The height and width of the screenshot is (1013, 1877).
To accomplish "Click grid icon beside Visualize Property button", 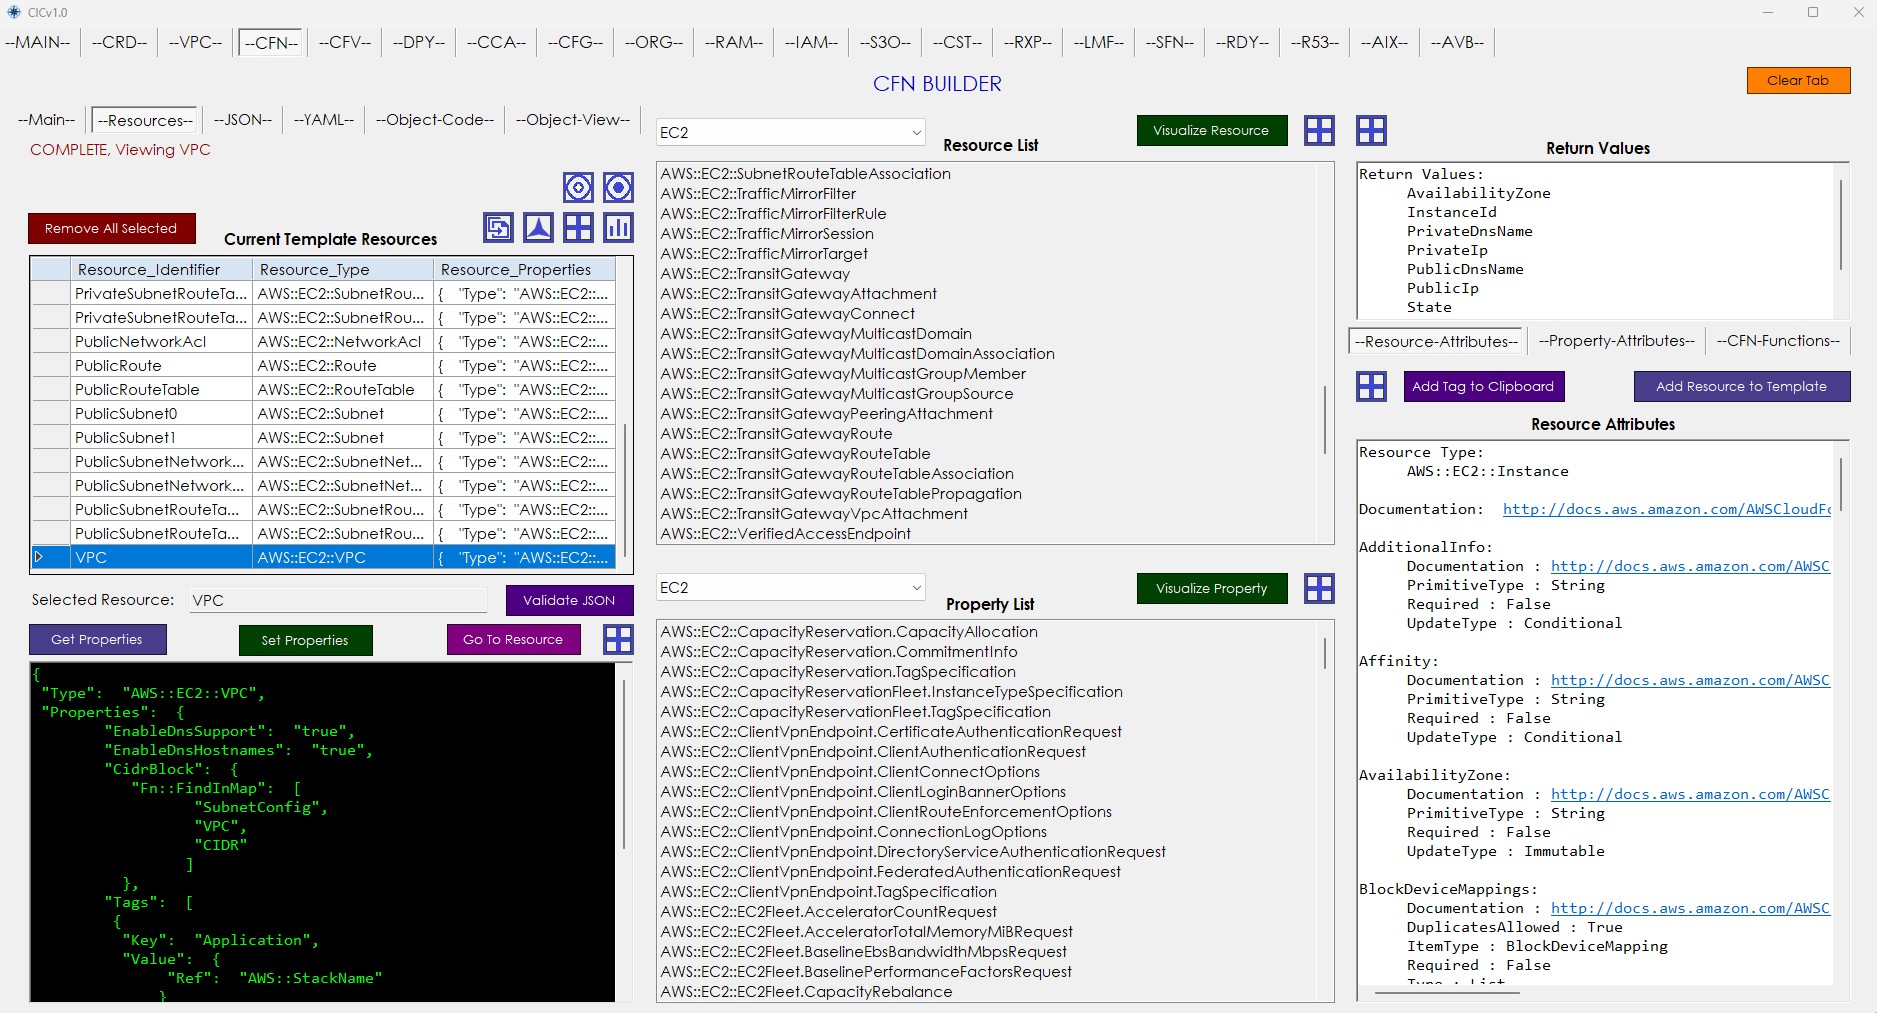I will pos(1319,589).
